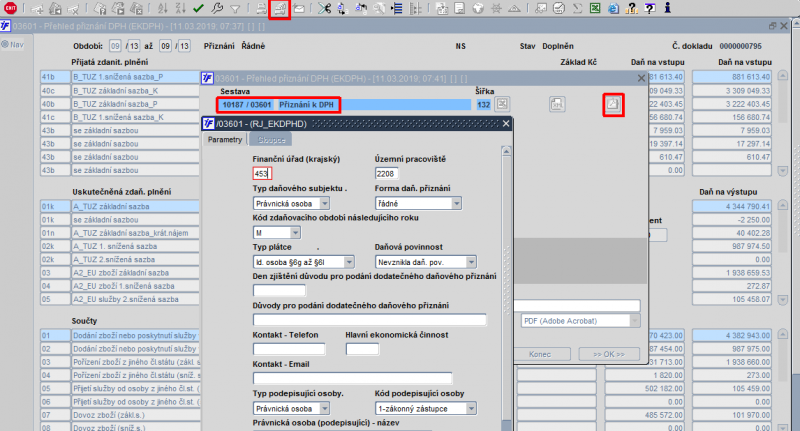Image resolution: width=800 pixels, height=431 pixels.
Task: Click the scroll-down arrow of Uskutečněná zdaň. plnění list
Action: click(x=783, y=299)
